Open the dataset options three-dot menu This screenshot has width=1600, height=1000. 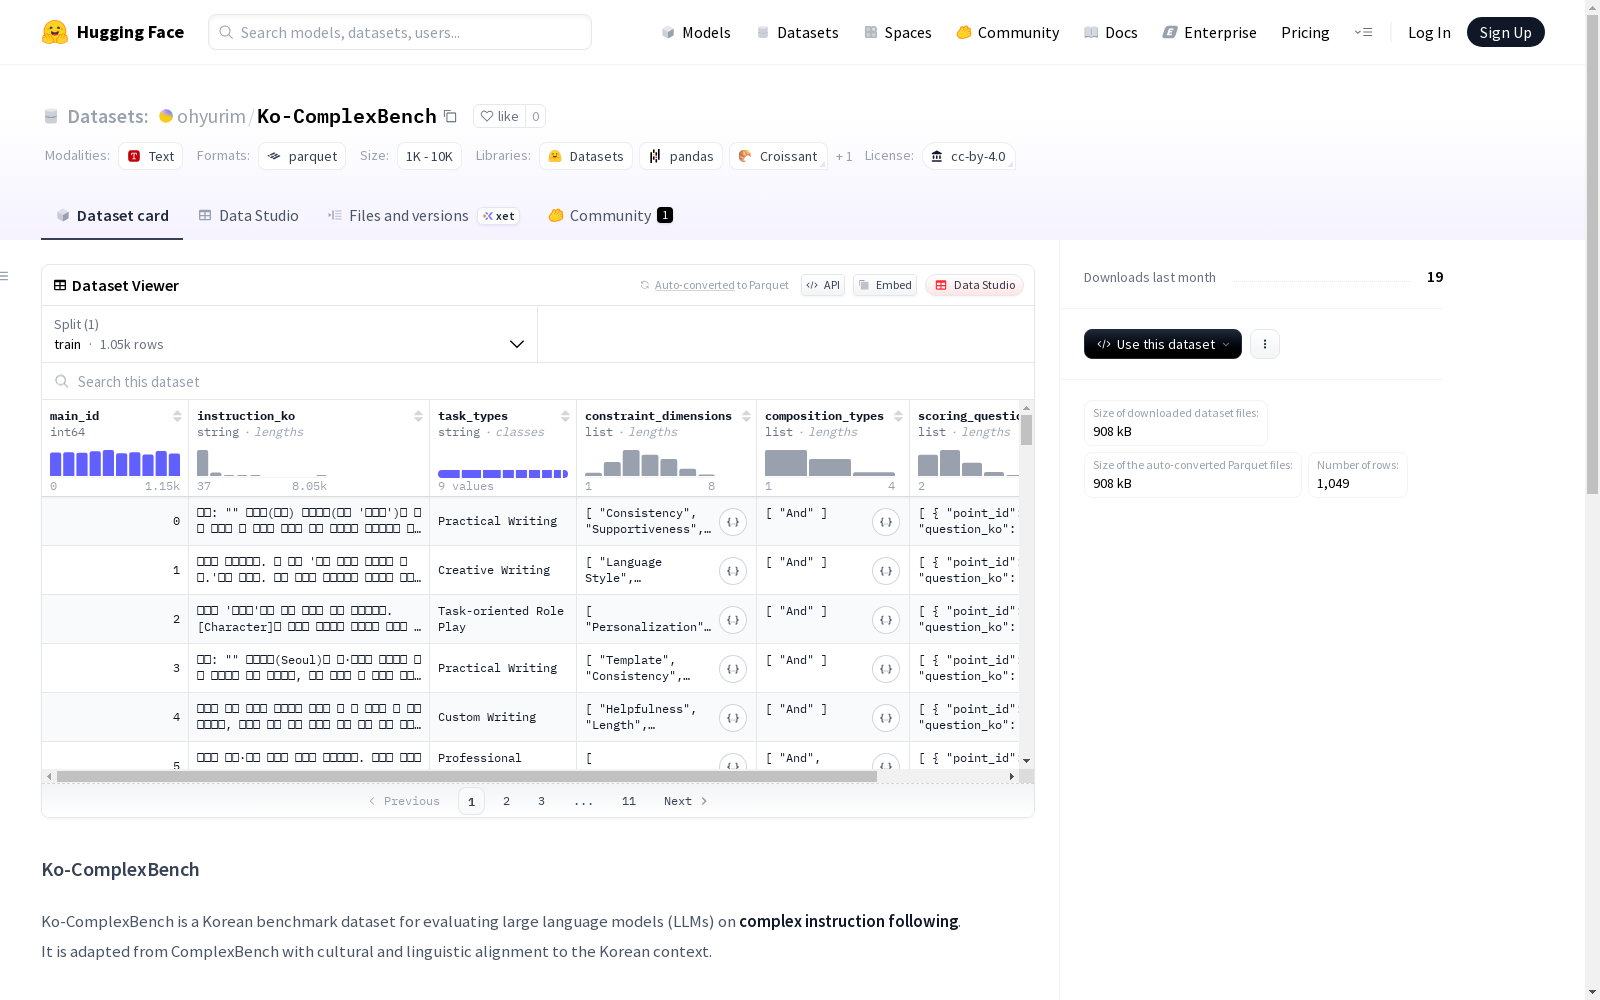(x=1265, y=344)
